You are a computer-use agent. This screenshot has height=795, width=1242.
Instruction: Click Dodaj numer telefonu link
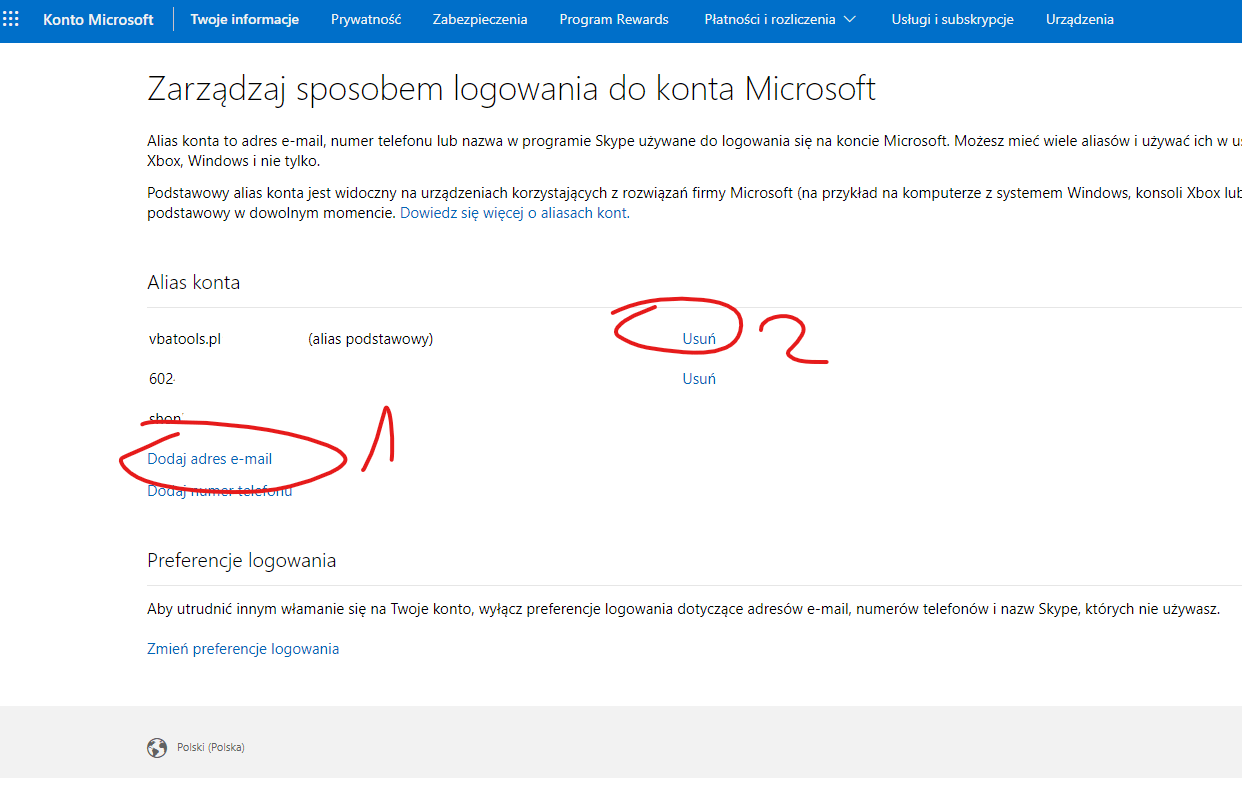click(x=219, y=491)
